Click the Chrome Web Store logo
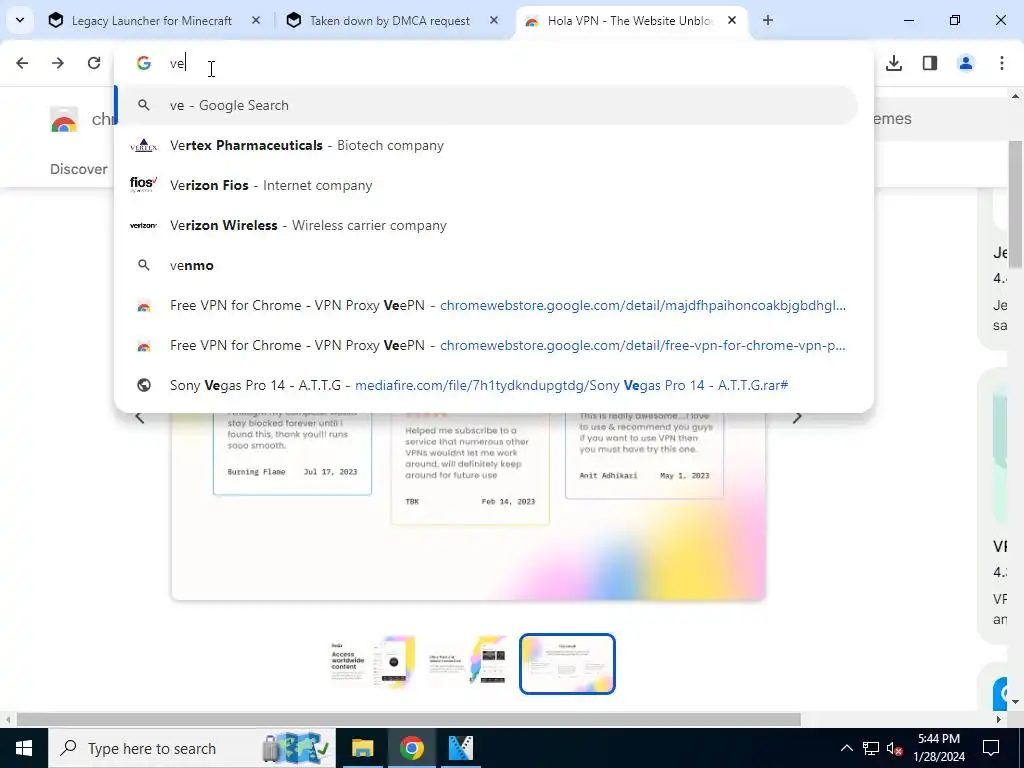 pos(64,120)
